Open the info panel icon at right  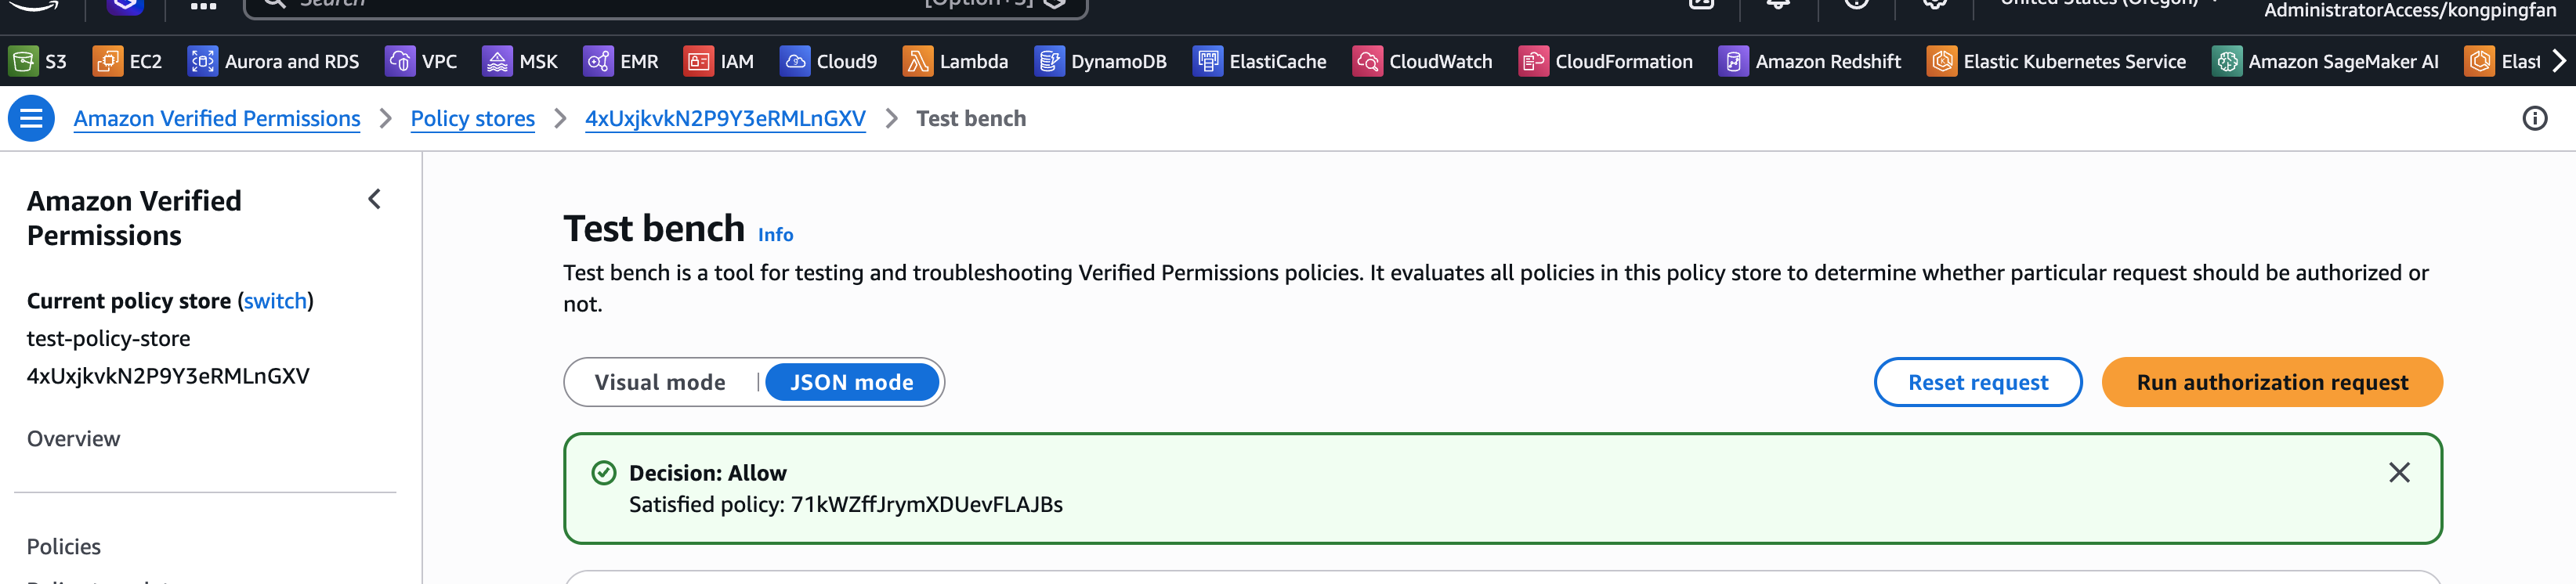[x=2534, y=118]
